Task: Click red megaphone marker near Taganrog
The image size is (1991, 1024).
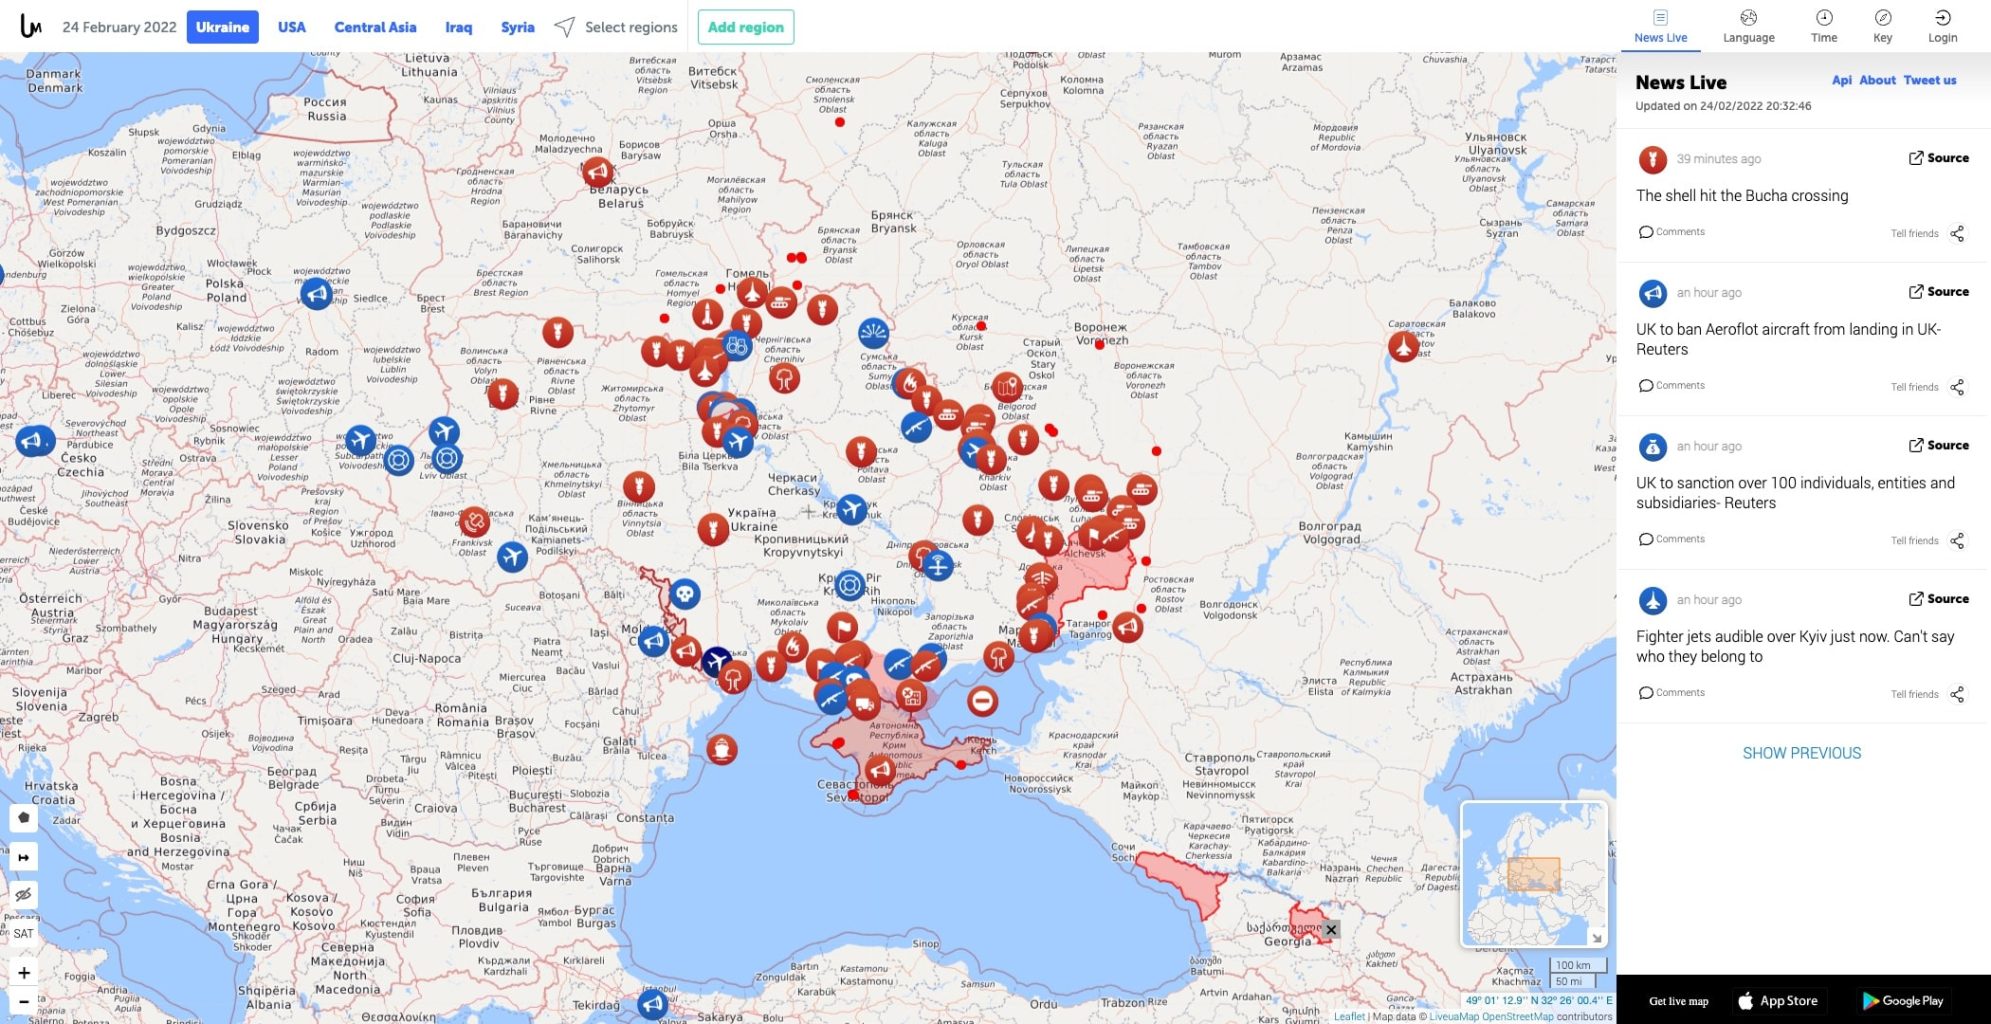Action: coord(1127,627)
